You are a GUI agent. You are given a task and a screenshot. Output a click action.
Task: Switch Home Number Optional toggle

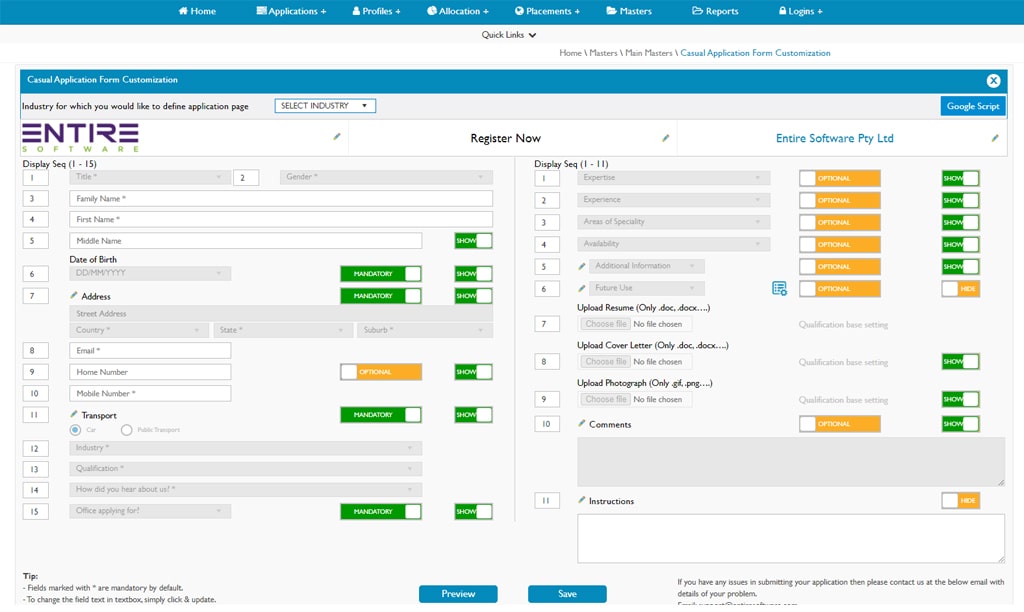coord(380,372)
